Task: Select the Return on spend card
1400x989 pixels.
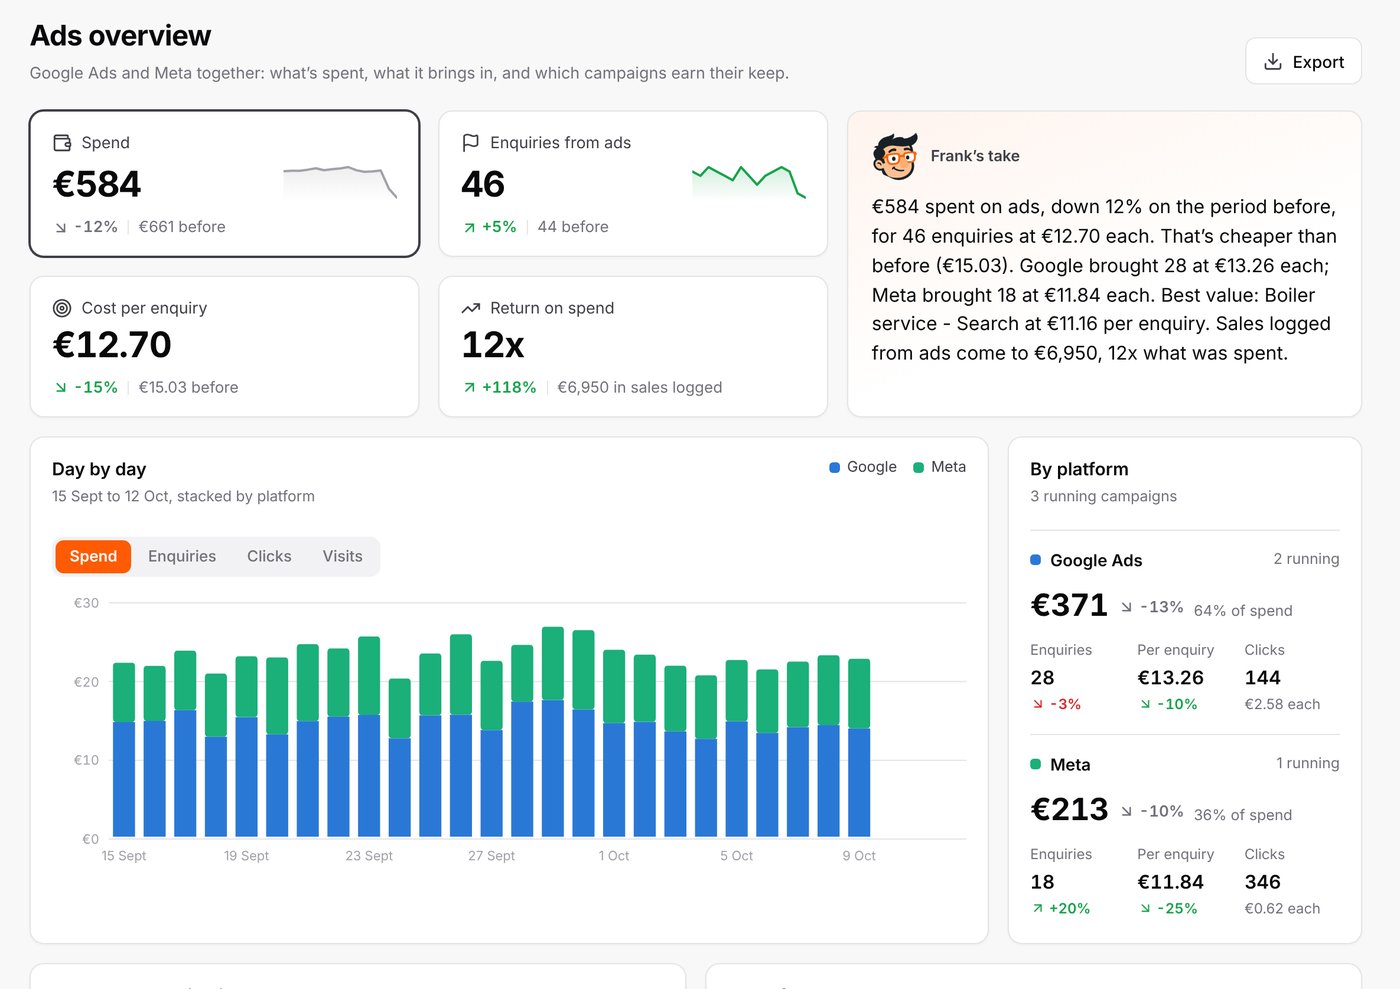Action: click(633, 346)
